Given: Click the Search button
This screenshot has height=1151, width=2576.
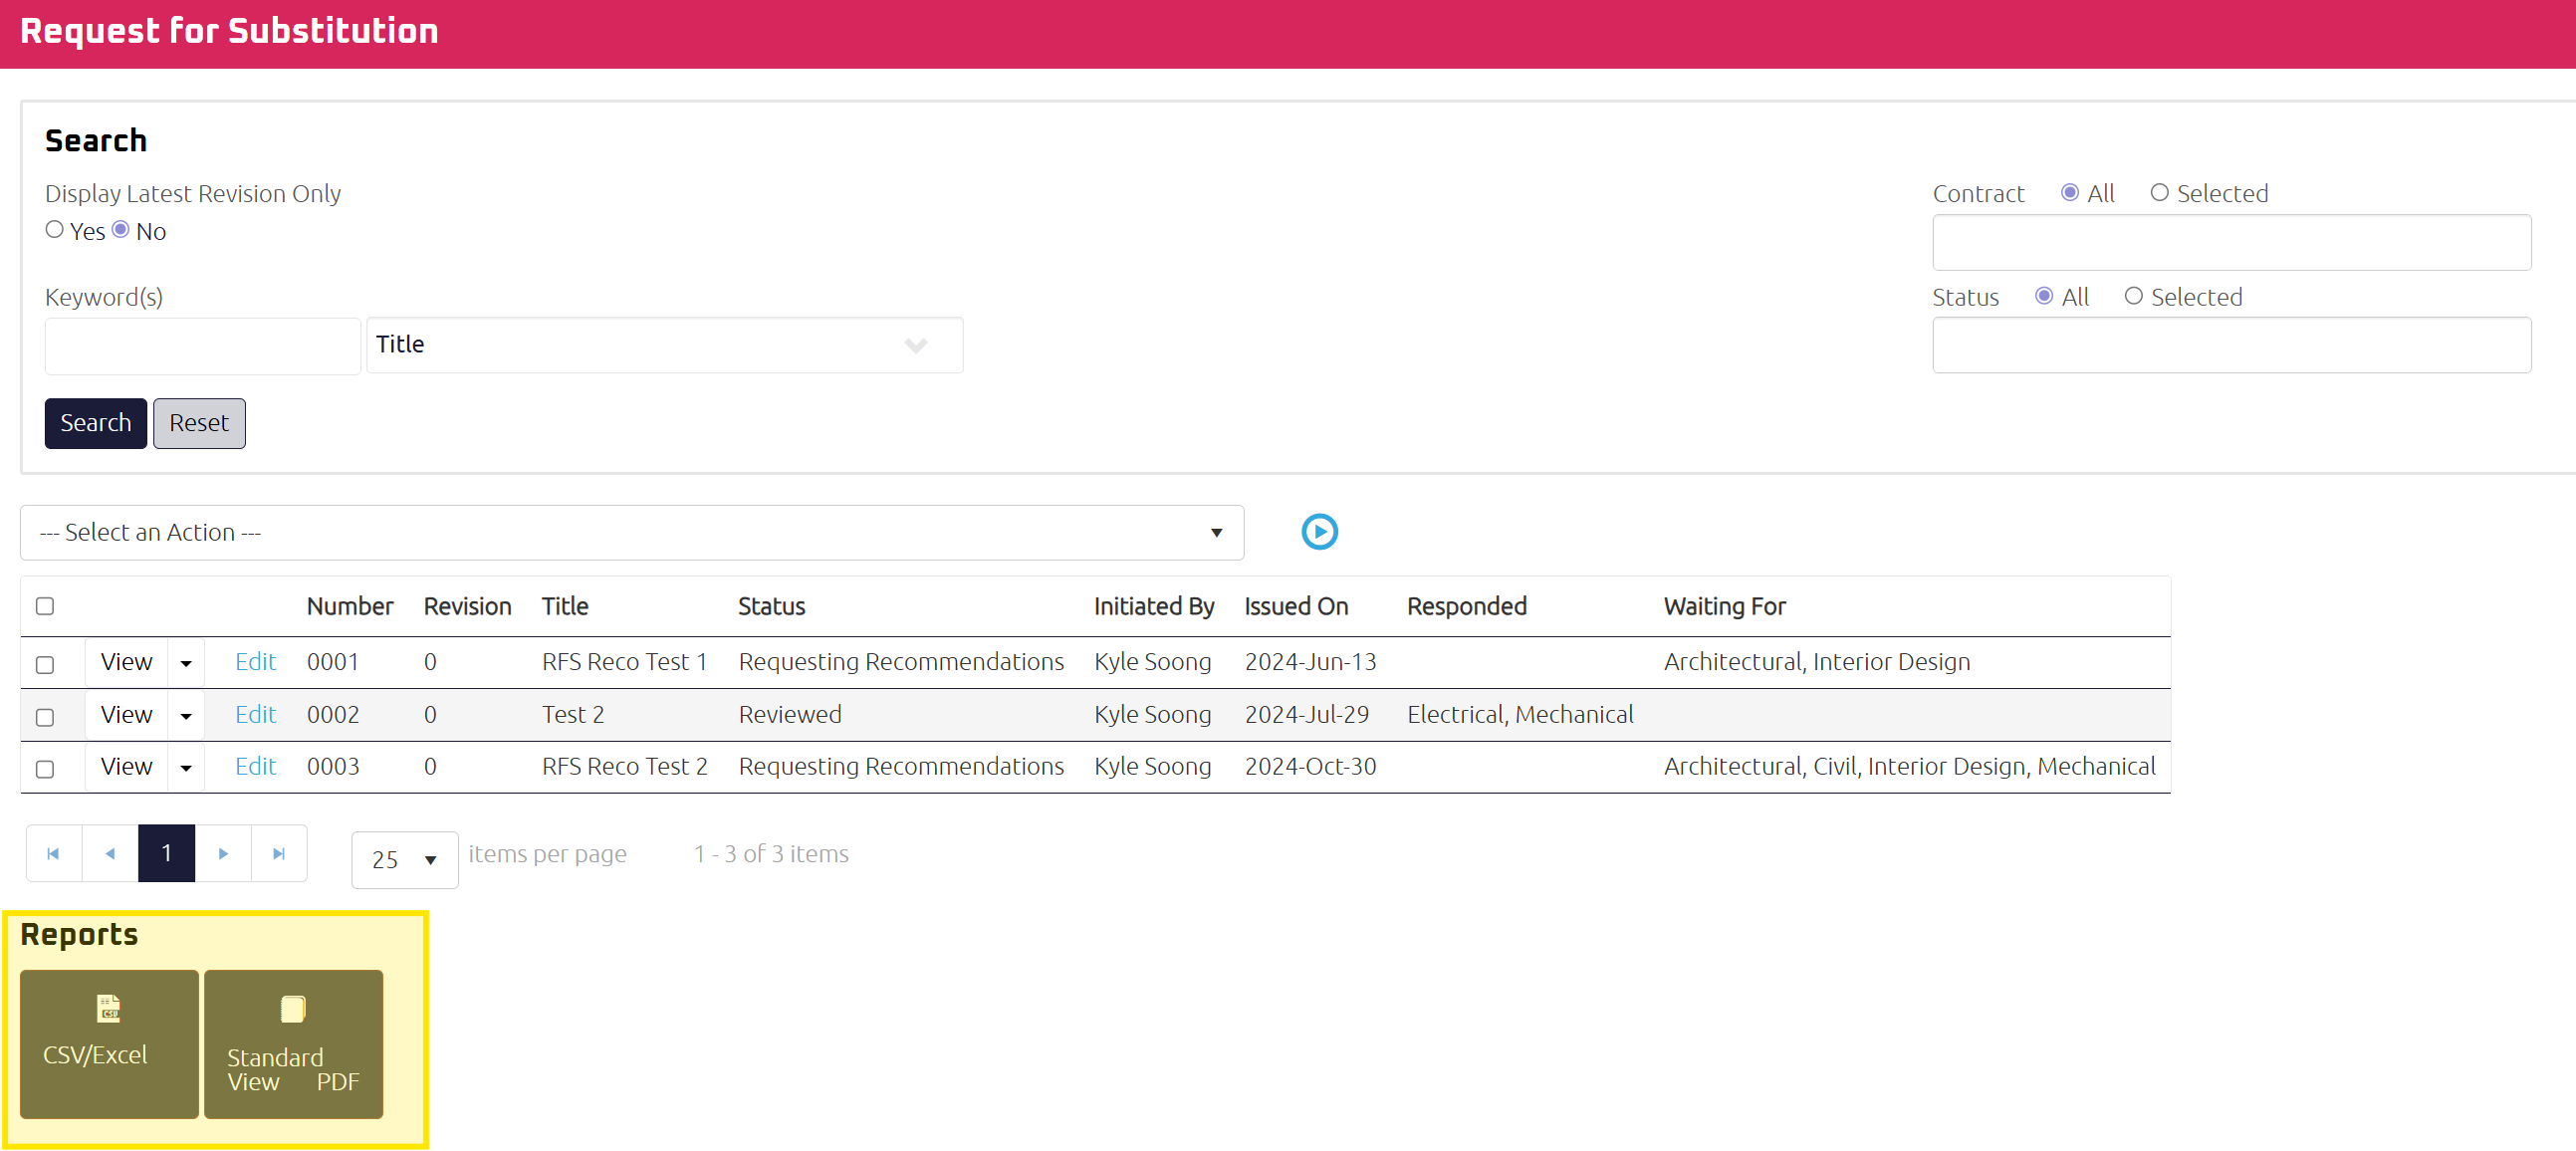Looking at the screenshot, I should pos(96,423).
